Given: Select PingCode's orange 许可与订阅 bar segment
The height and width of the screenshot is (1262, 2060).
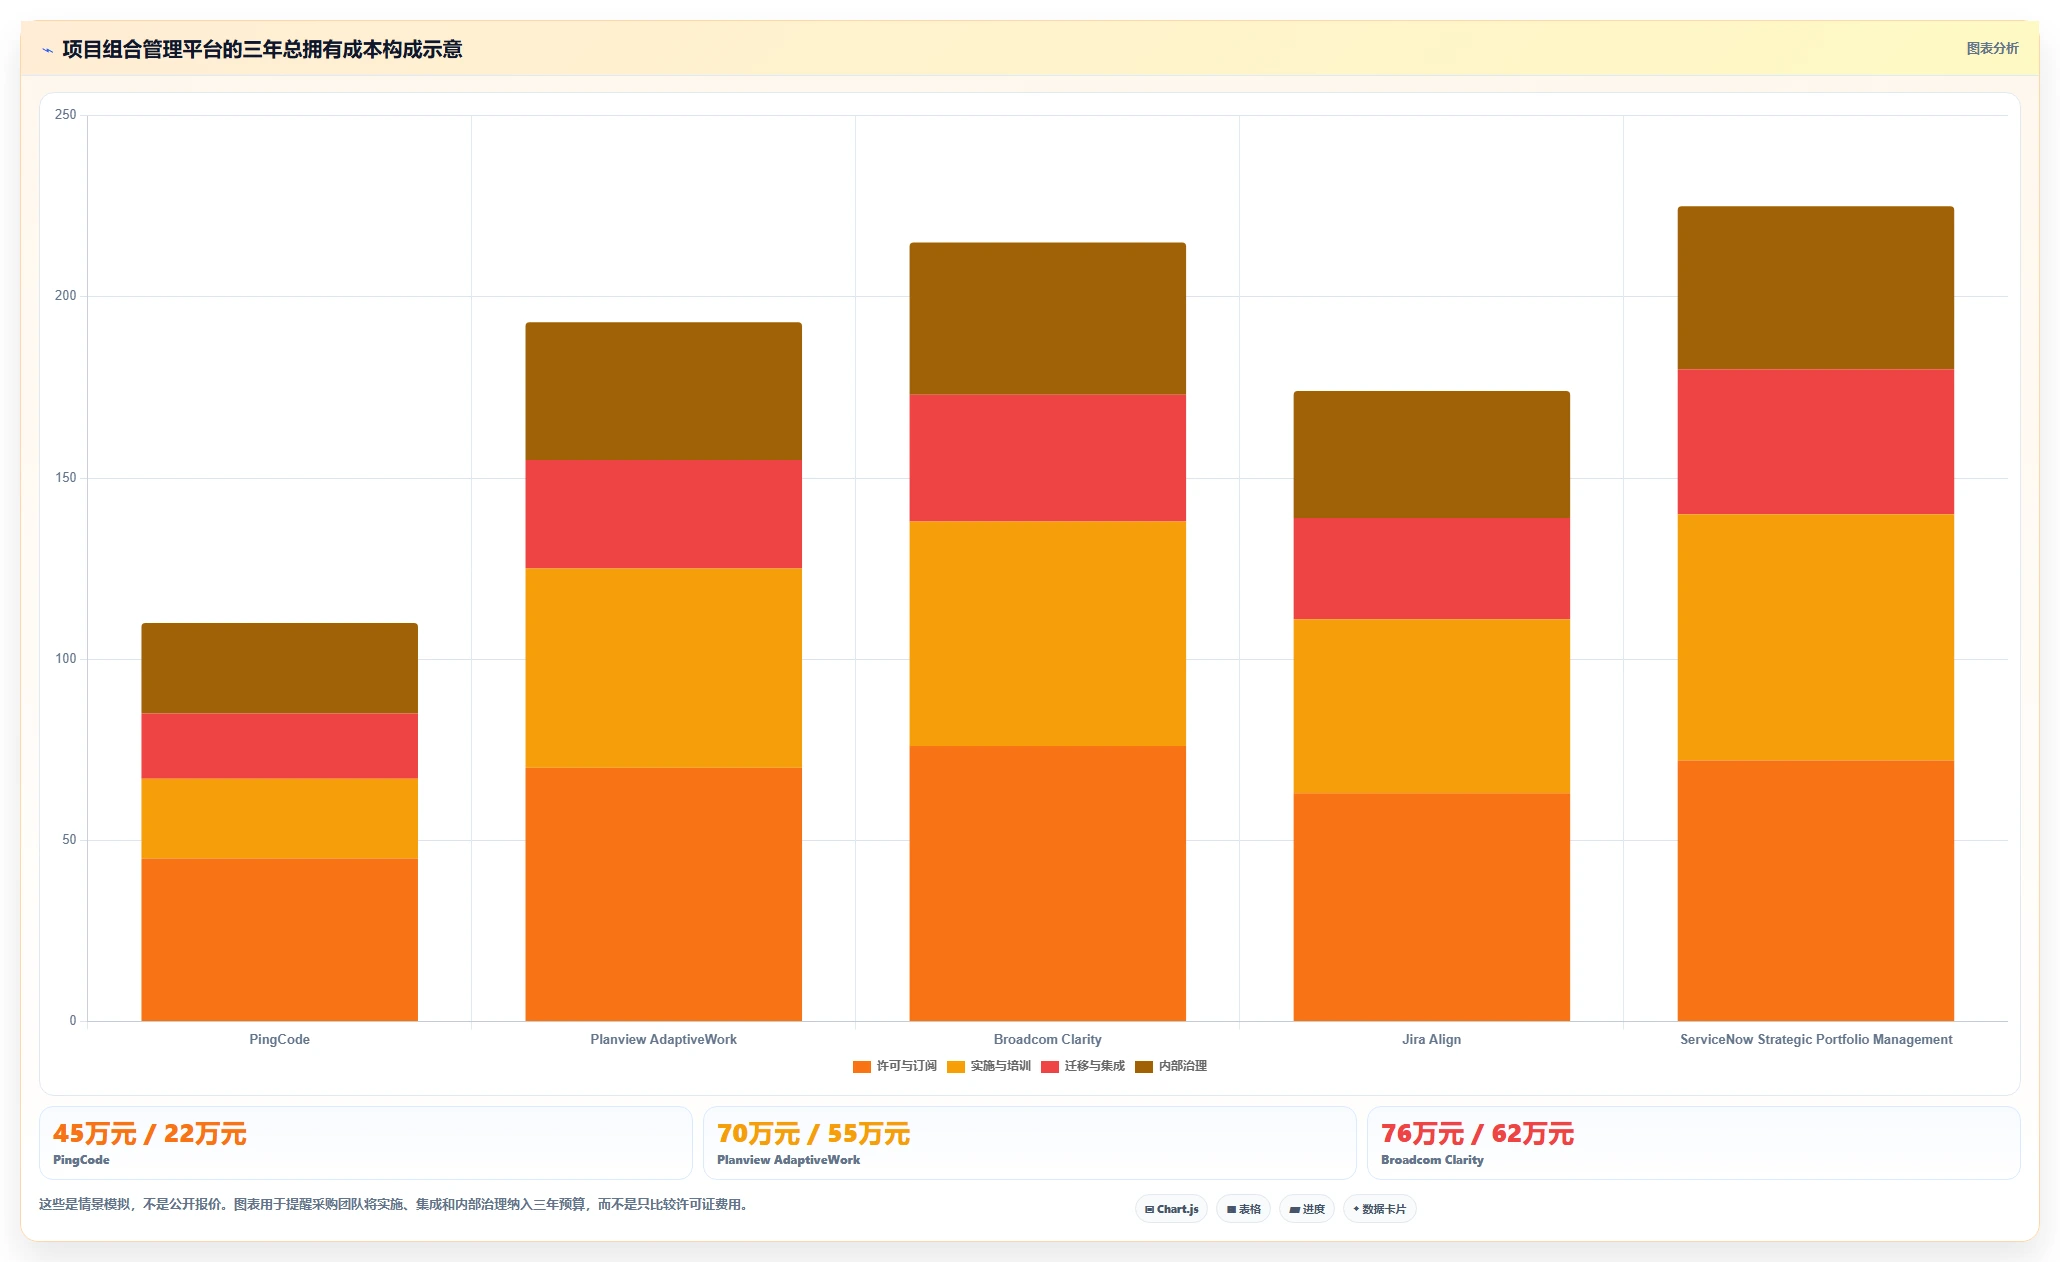Looking at the screenshot, I should click(x=280, y=940).
